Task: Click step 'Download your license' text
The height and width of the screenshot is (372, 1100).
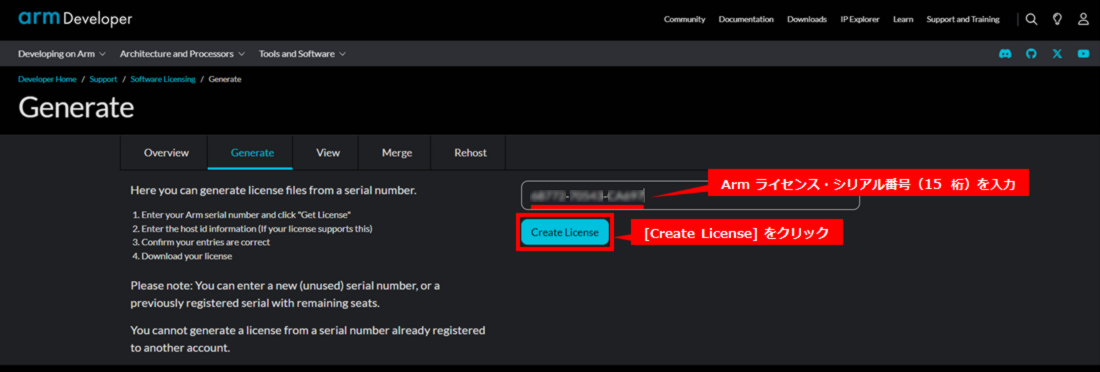Action: (182, 256)
